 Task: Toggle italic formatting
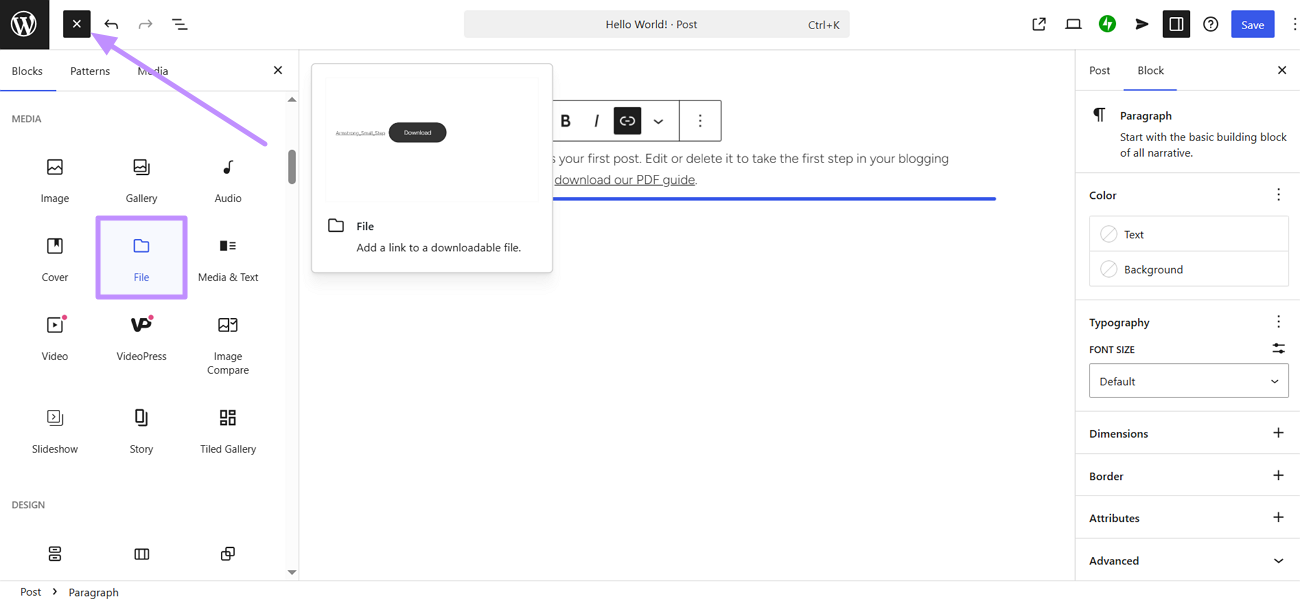[x=596, y=120]
